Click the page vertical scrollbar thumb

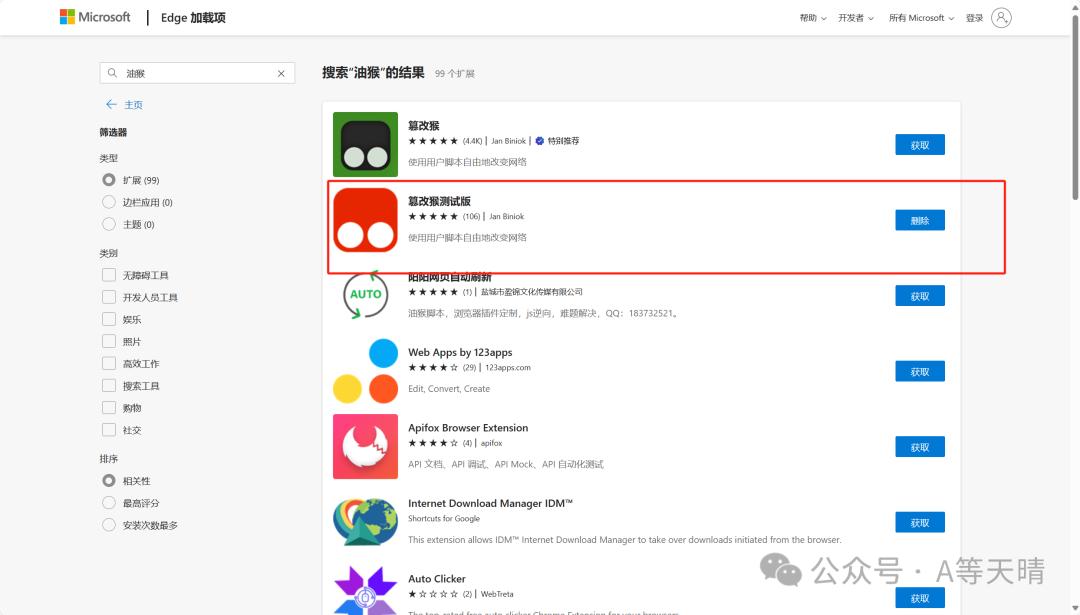coord(1074,107)
